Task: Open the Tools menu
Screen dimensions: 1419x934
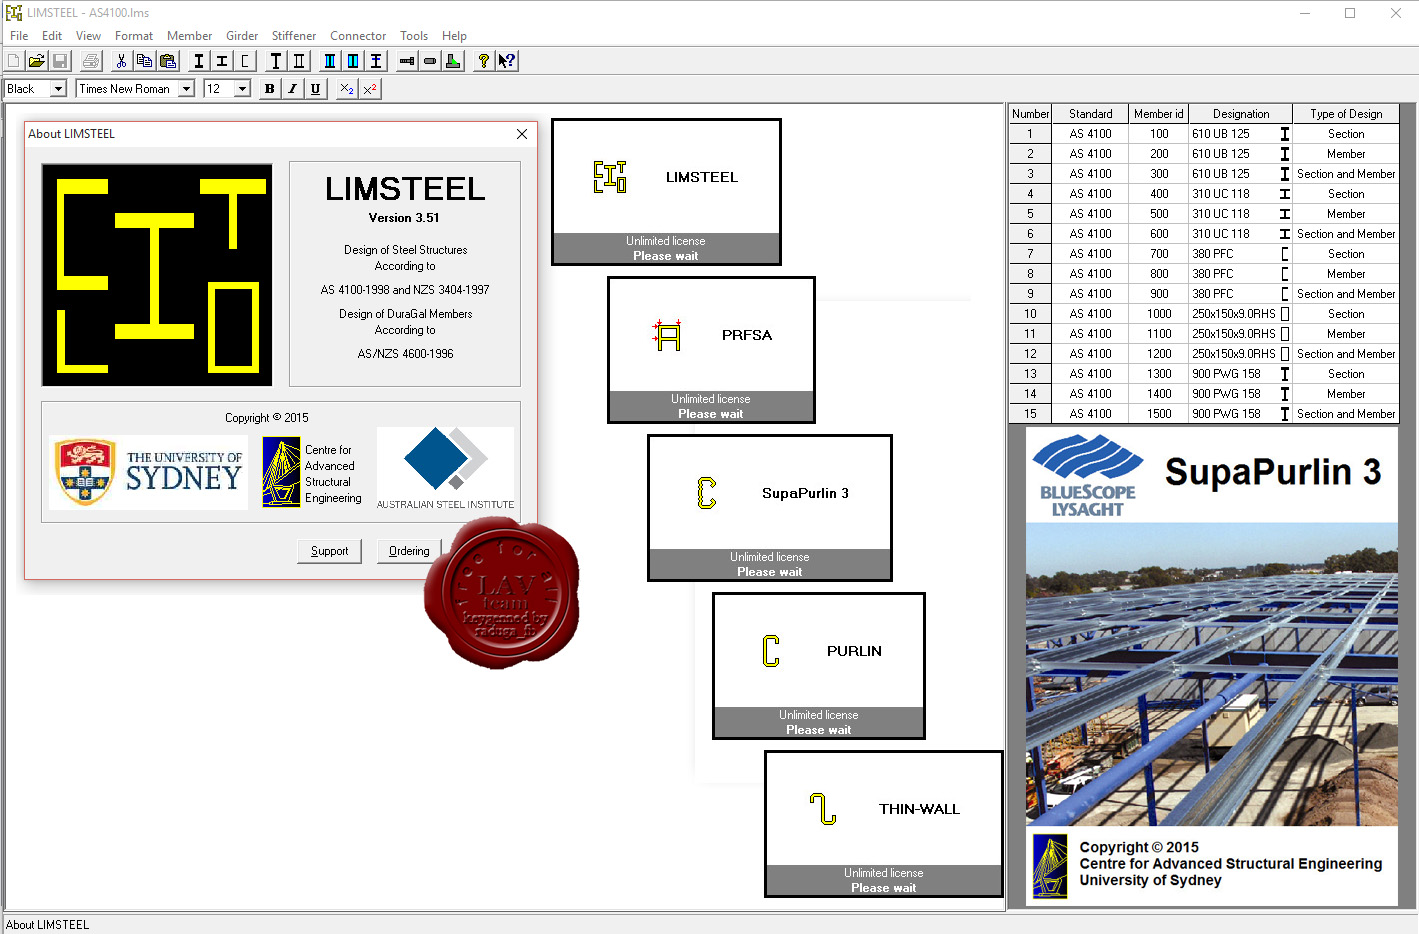Action: [x=414, y=36]
